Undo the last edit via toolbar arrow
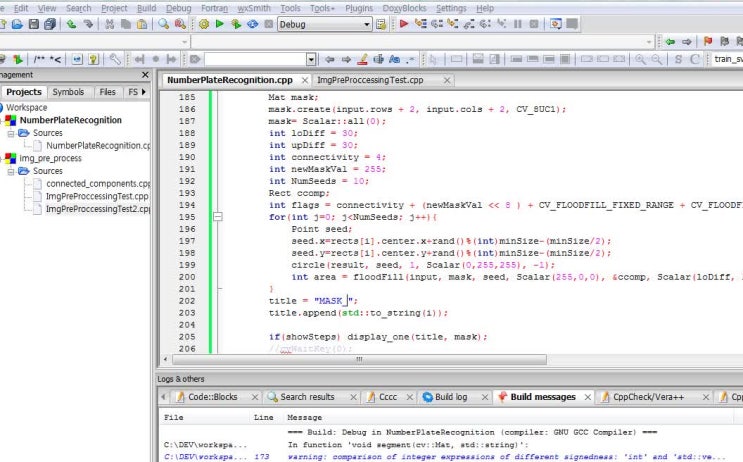 click(72, 24)
